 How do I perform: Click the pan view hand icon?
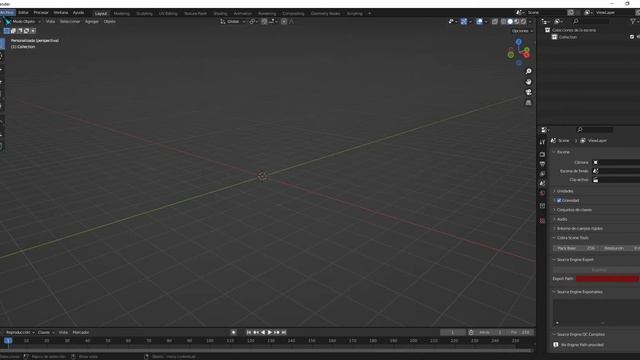[528, 82]
